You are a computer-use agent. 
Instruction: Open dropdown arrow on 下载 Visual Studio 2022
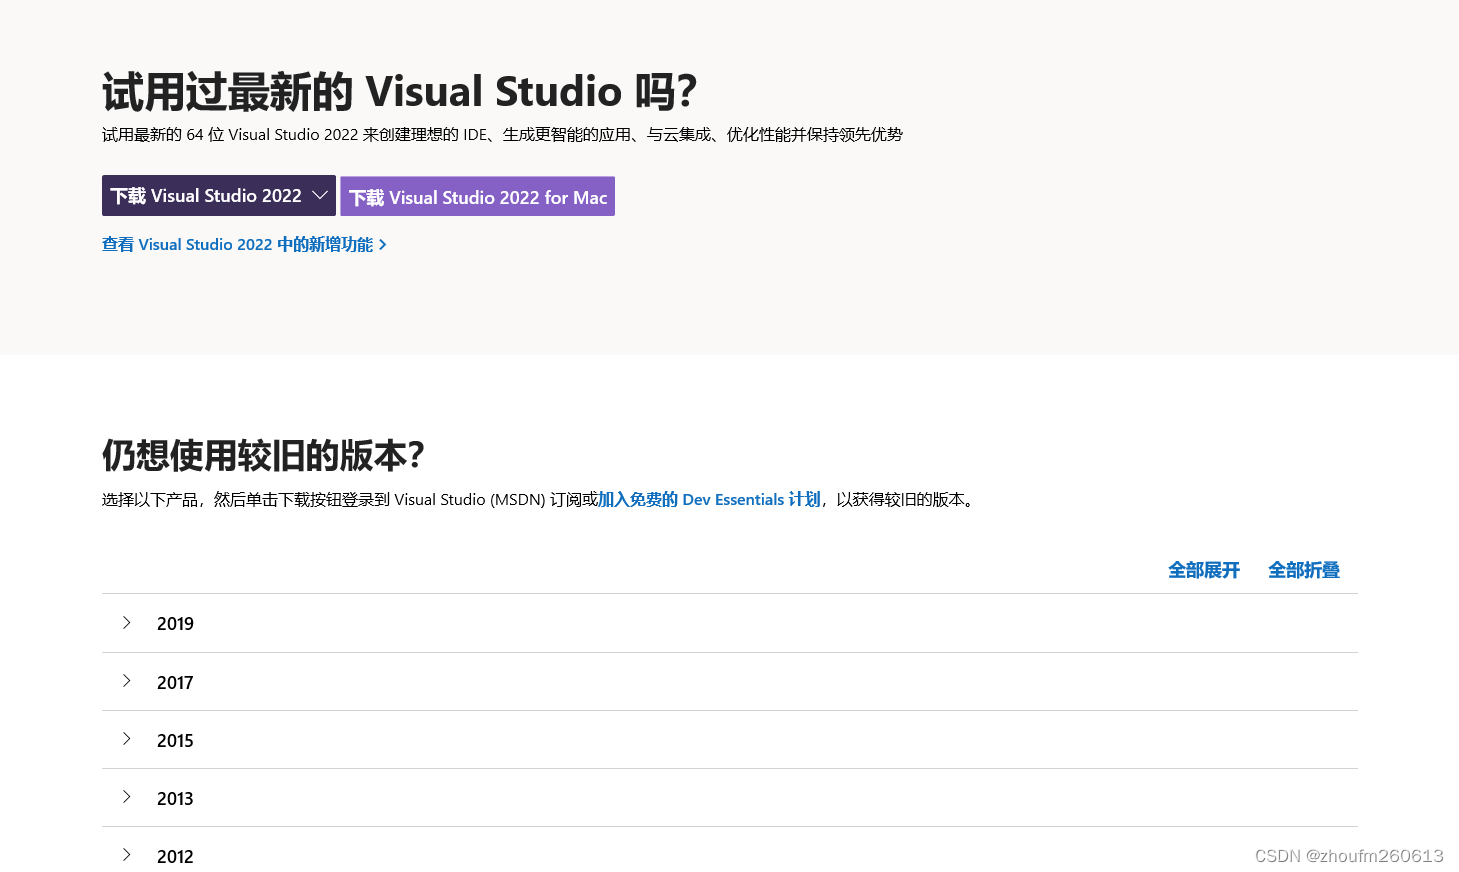(x=320, y=196)
